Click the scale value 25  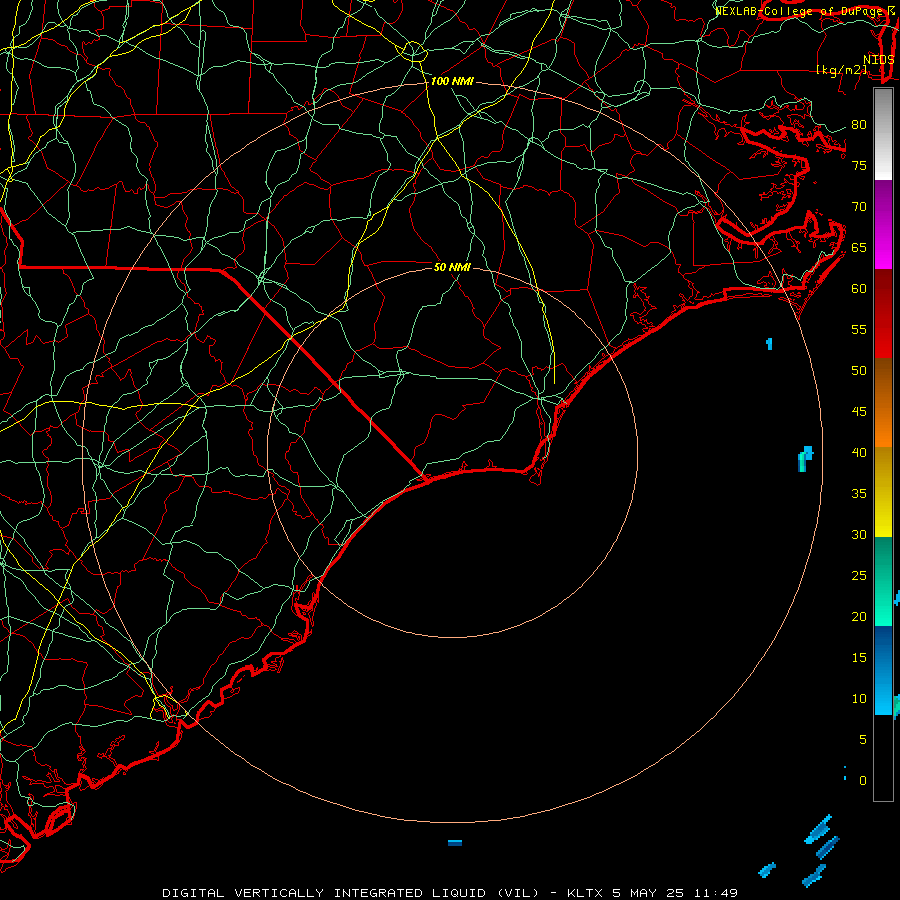pyautogui.click(x=859, y=576)
